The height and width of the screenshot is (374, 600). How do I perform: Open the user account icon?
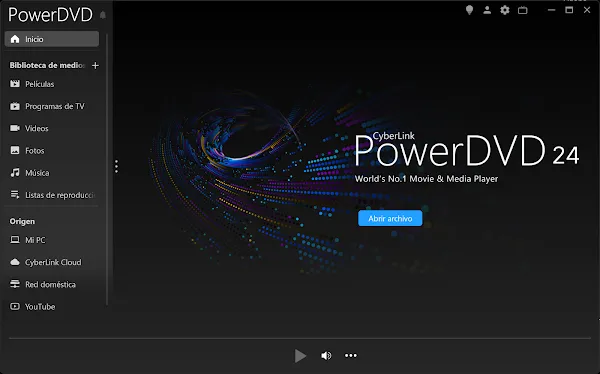coord(487,10)
